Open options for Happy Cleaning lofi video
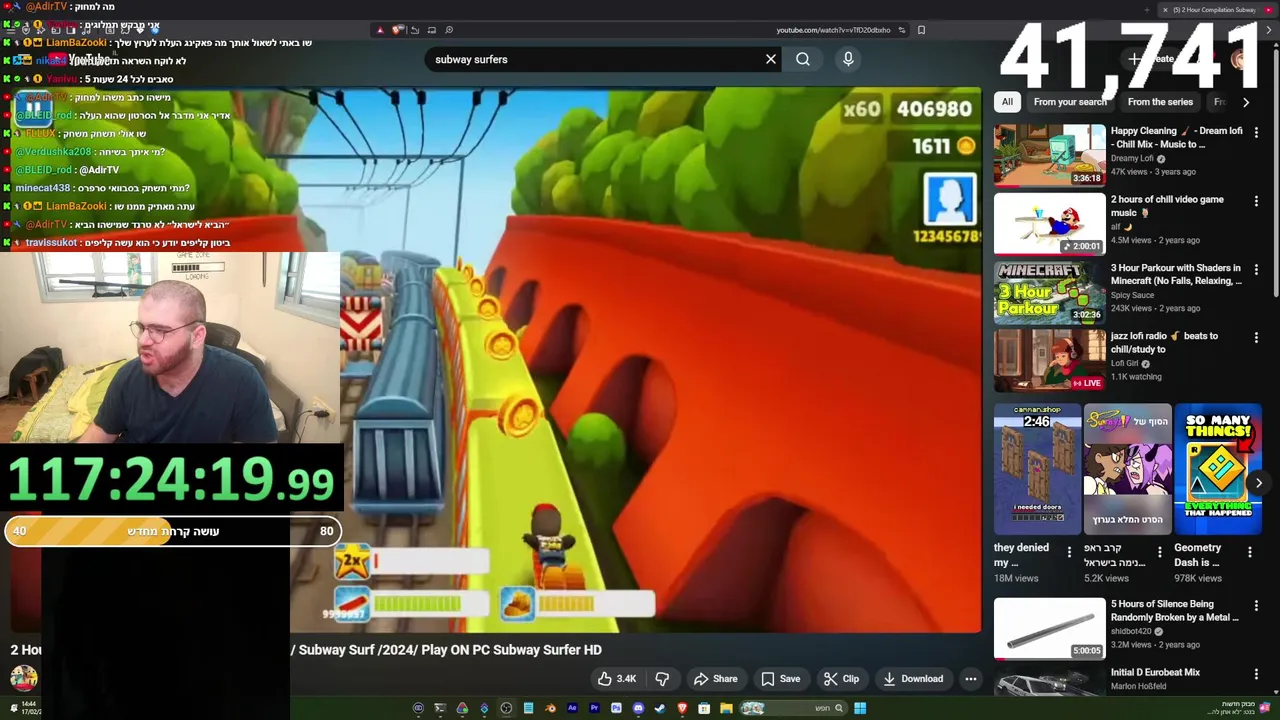The height and width of the screenshot is (720, 1280). pos(1256,132)
